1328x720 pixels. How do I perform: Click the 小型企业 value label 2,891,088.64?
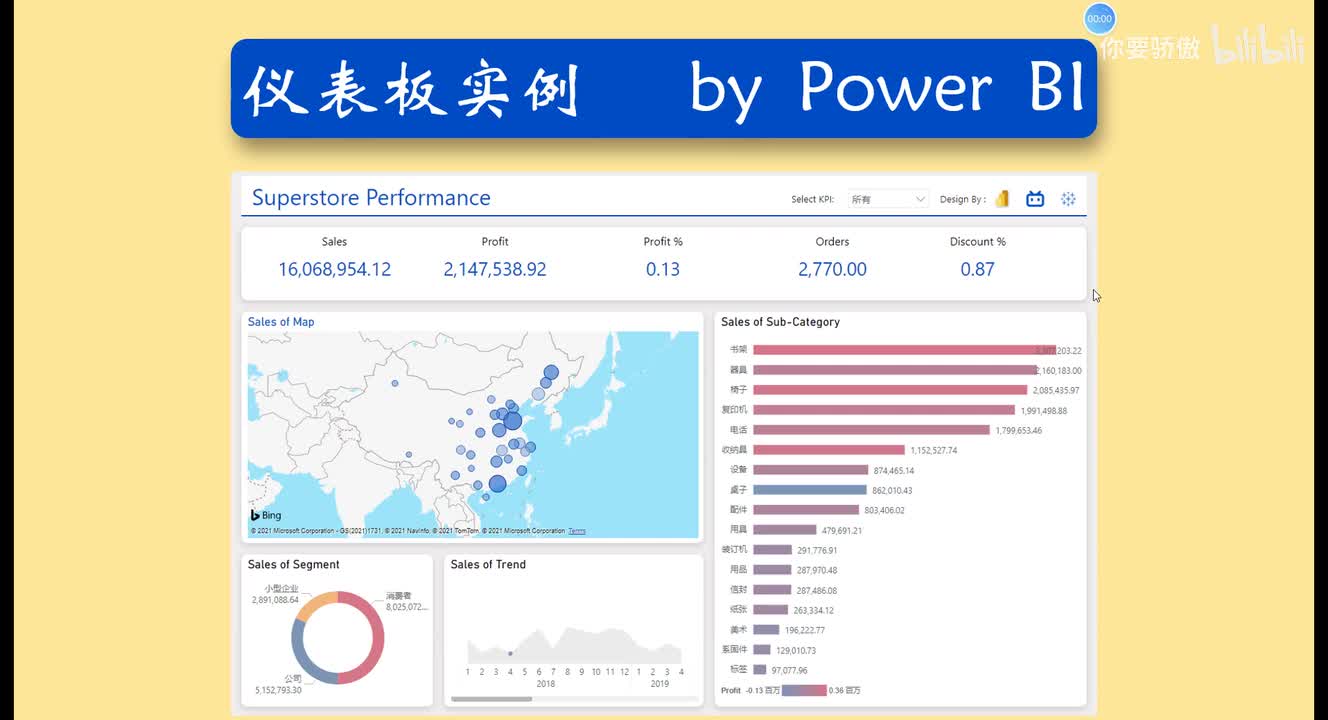pyautogui.click(x=274, y=600)
